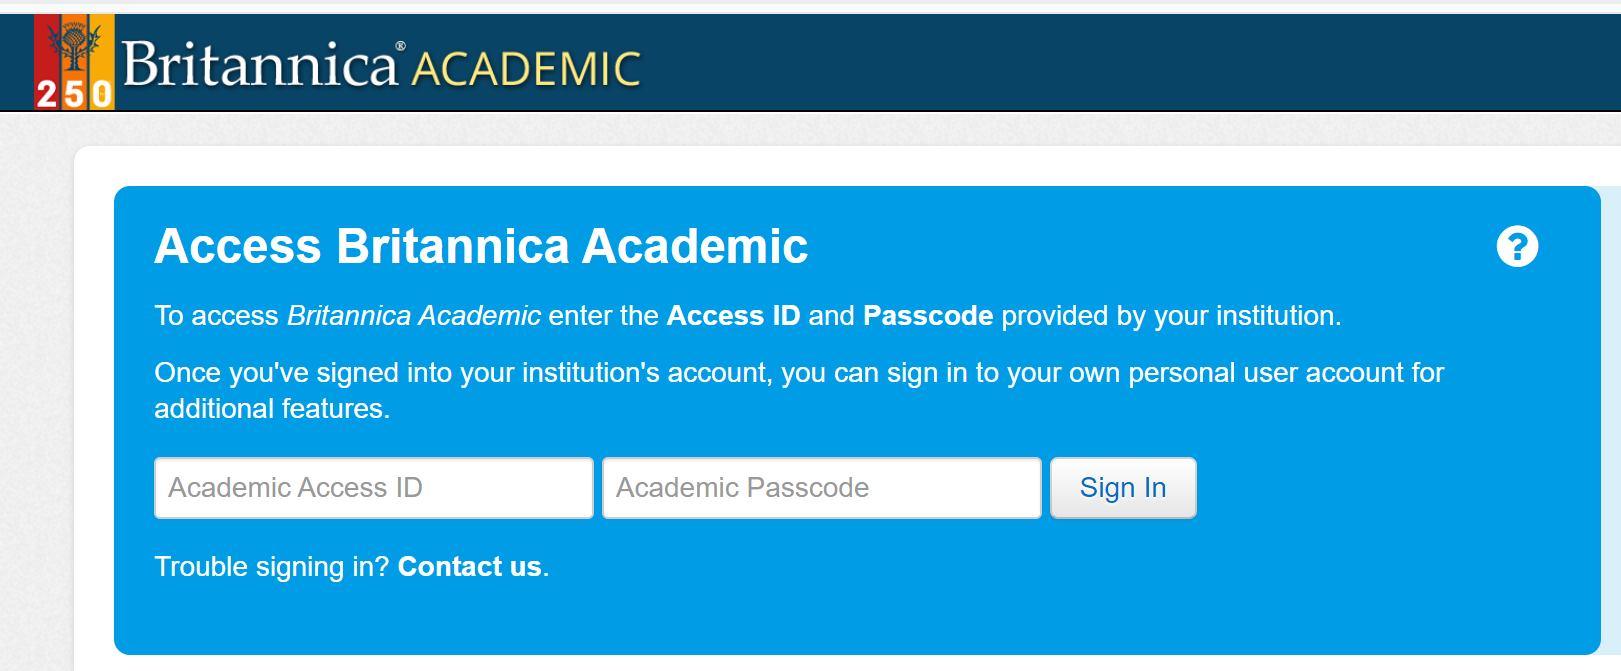Open help via the question mark icon
The image size is (1621, 671).
1517,246
